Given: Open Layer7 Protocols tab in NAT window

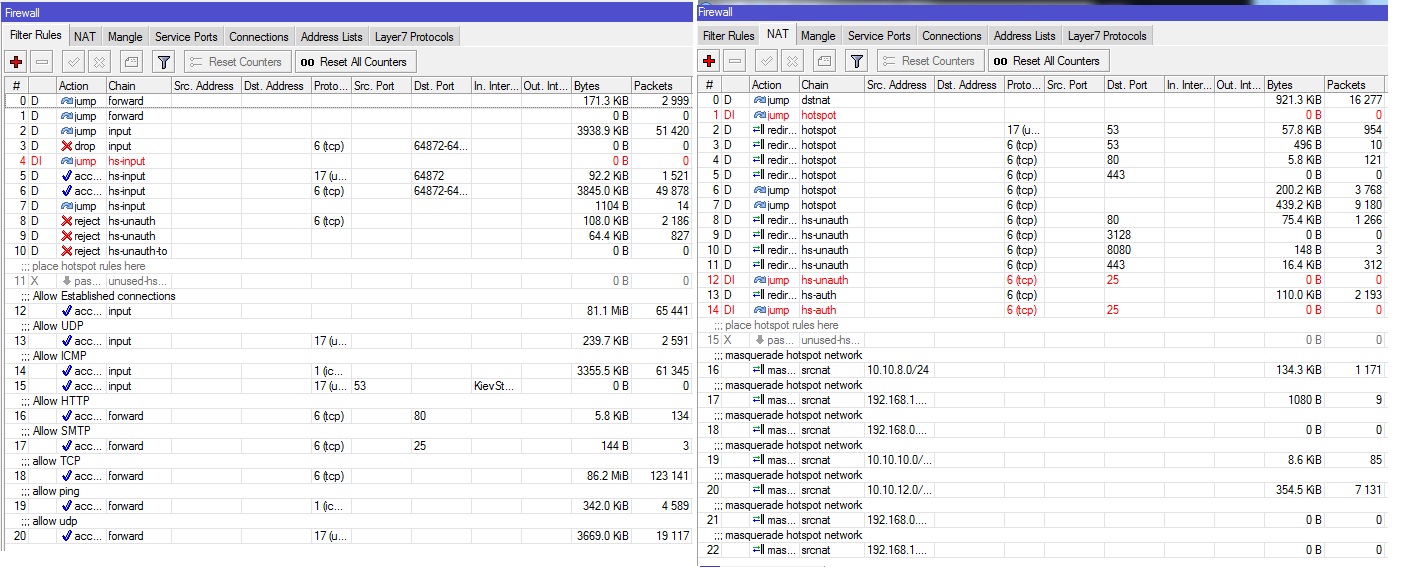Looking at the screenshot, I should click(1107, 36).
